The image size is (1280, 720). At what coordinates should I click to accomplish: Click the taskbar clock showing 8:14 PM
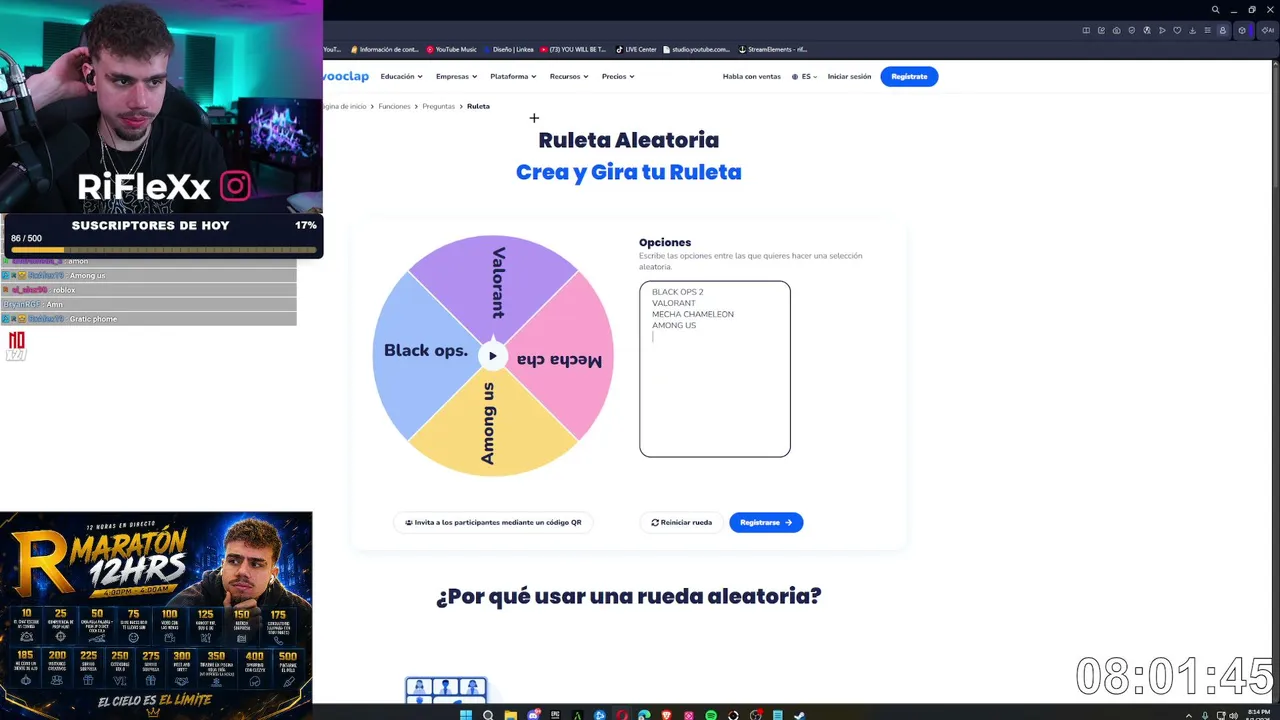click(1259, 712)
